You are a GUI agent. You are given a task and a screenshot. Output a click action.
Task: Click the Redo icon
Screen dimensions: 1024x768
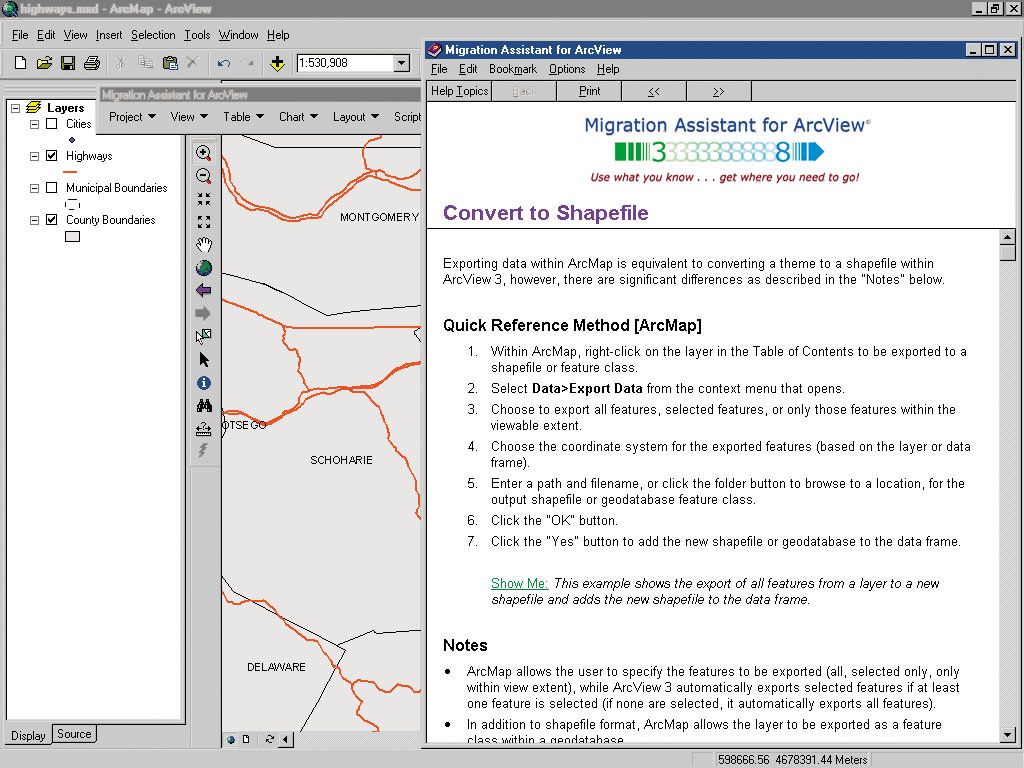248,63
